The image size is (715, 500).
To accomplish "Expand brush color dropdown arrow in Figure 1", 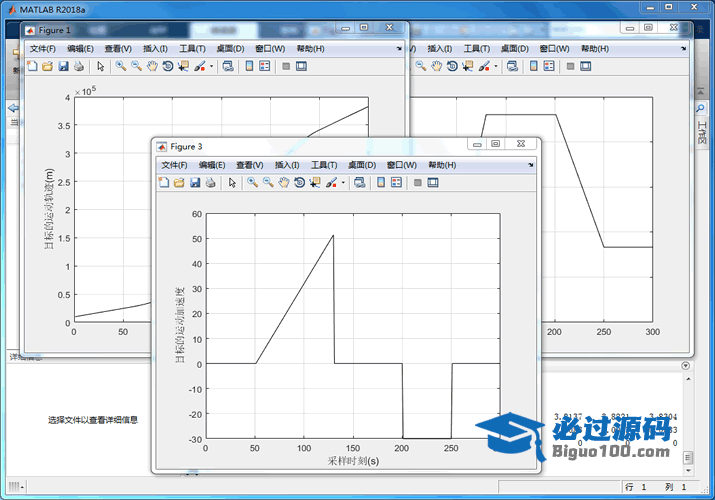I will tap(211, 67).
